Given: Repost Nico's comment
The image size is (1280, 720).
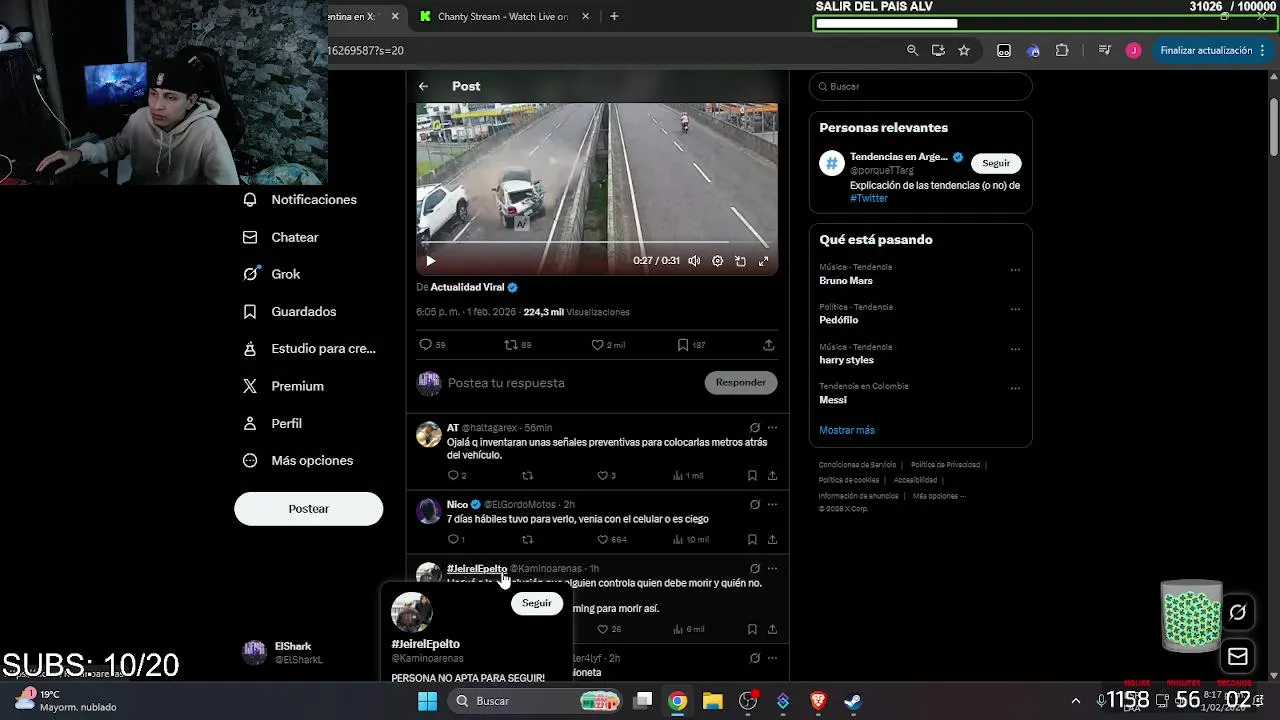Looking at the screenshot, I should [x=527, y=540].
